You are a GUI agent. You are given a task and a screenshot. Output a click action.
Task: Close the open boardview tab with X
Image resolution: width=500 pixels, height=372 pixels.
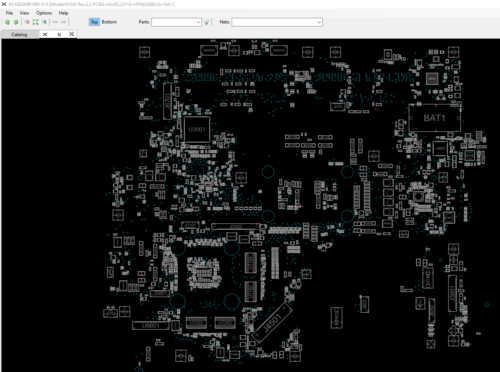coord(71,34)
